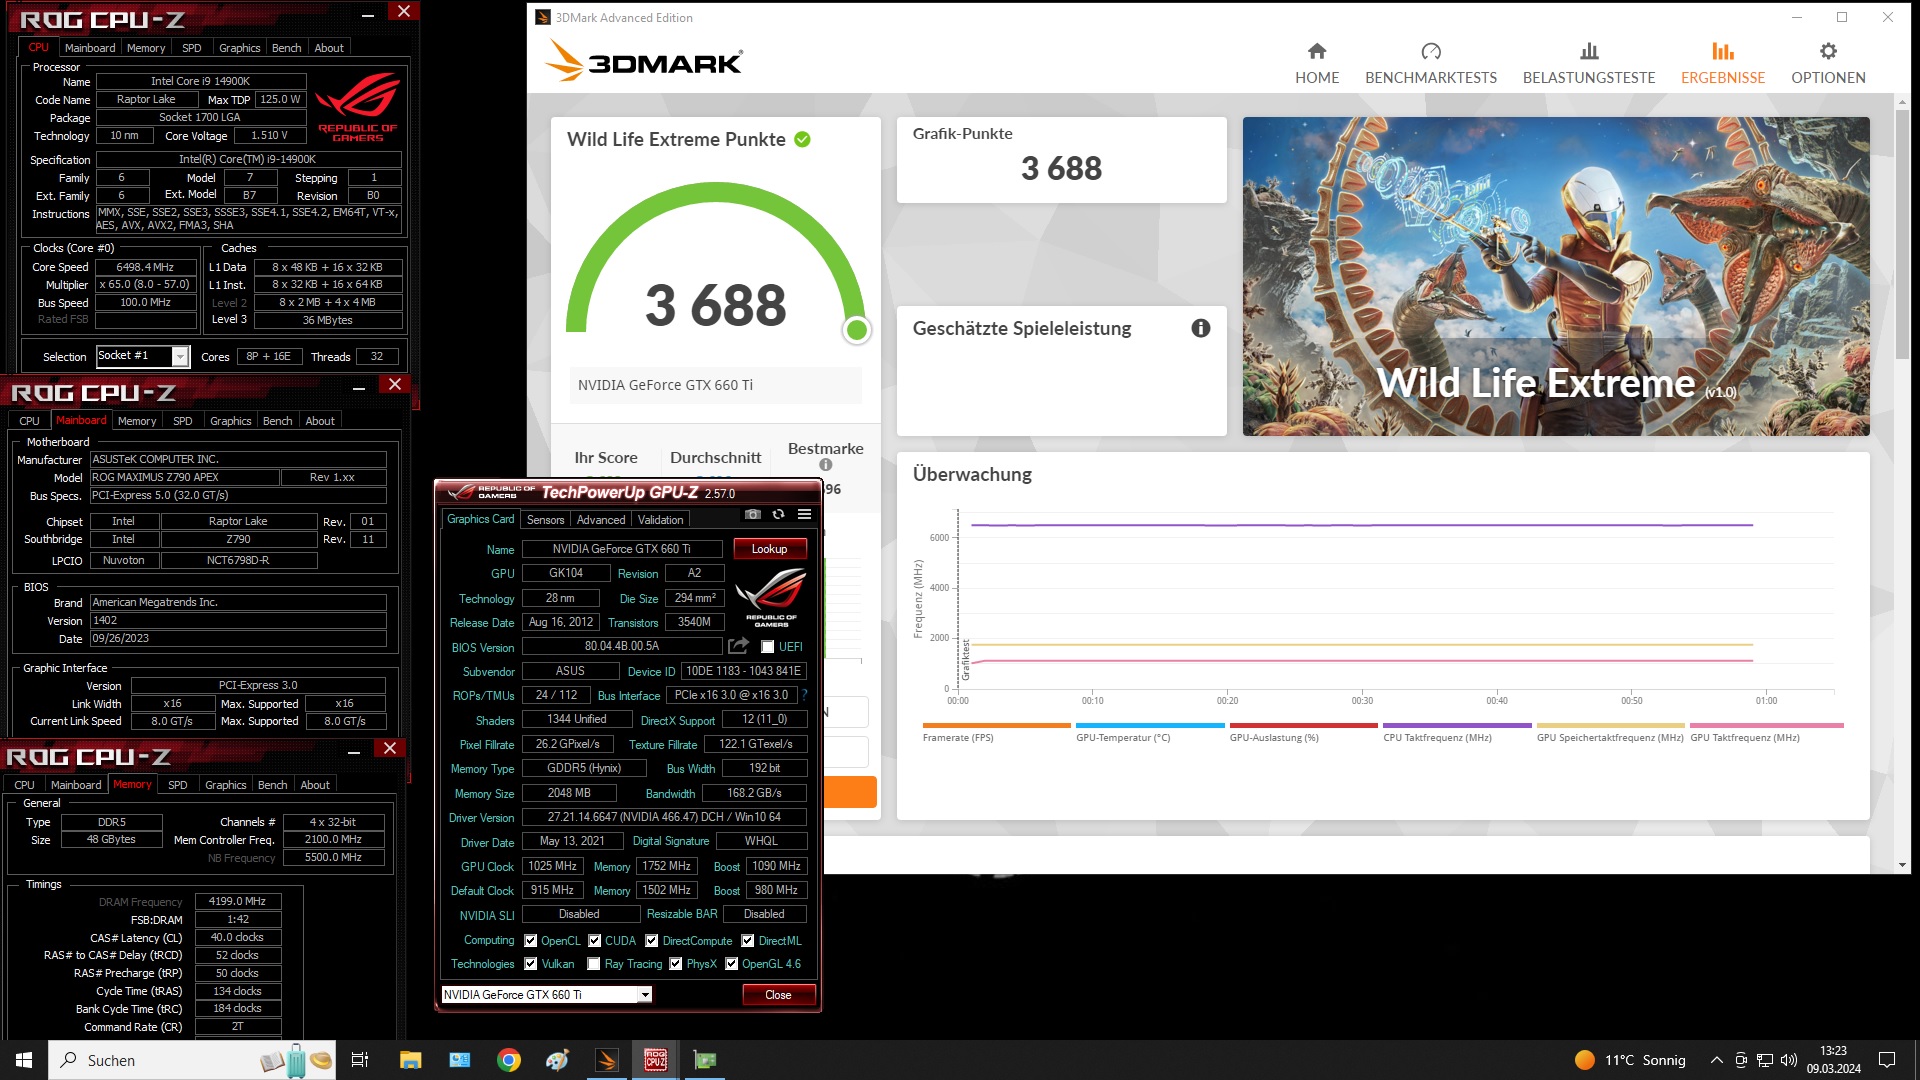The height and width of the screenshot is (1080, 1920).
Task: Open the notification center icon
Action: (1887, 1060)
